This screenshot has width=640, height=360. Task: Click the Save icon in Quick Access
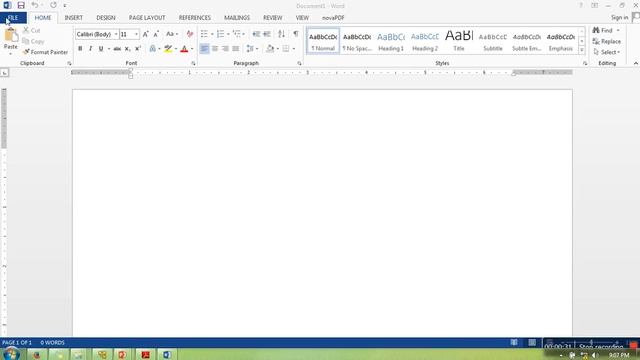pos(21,5)
